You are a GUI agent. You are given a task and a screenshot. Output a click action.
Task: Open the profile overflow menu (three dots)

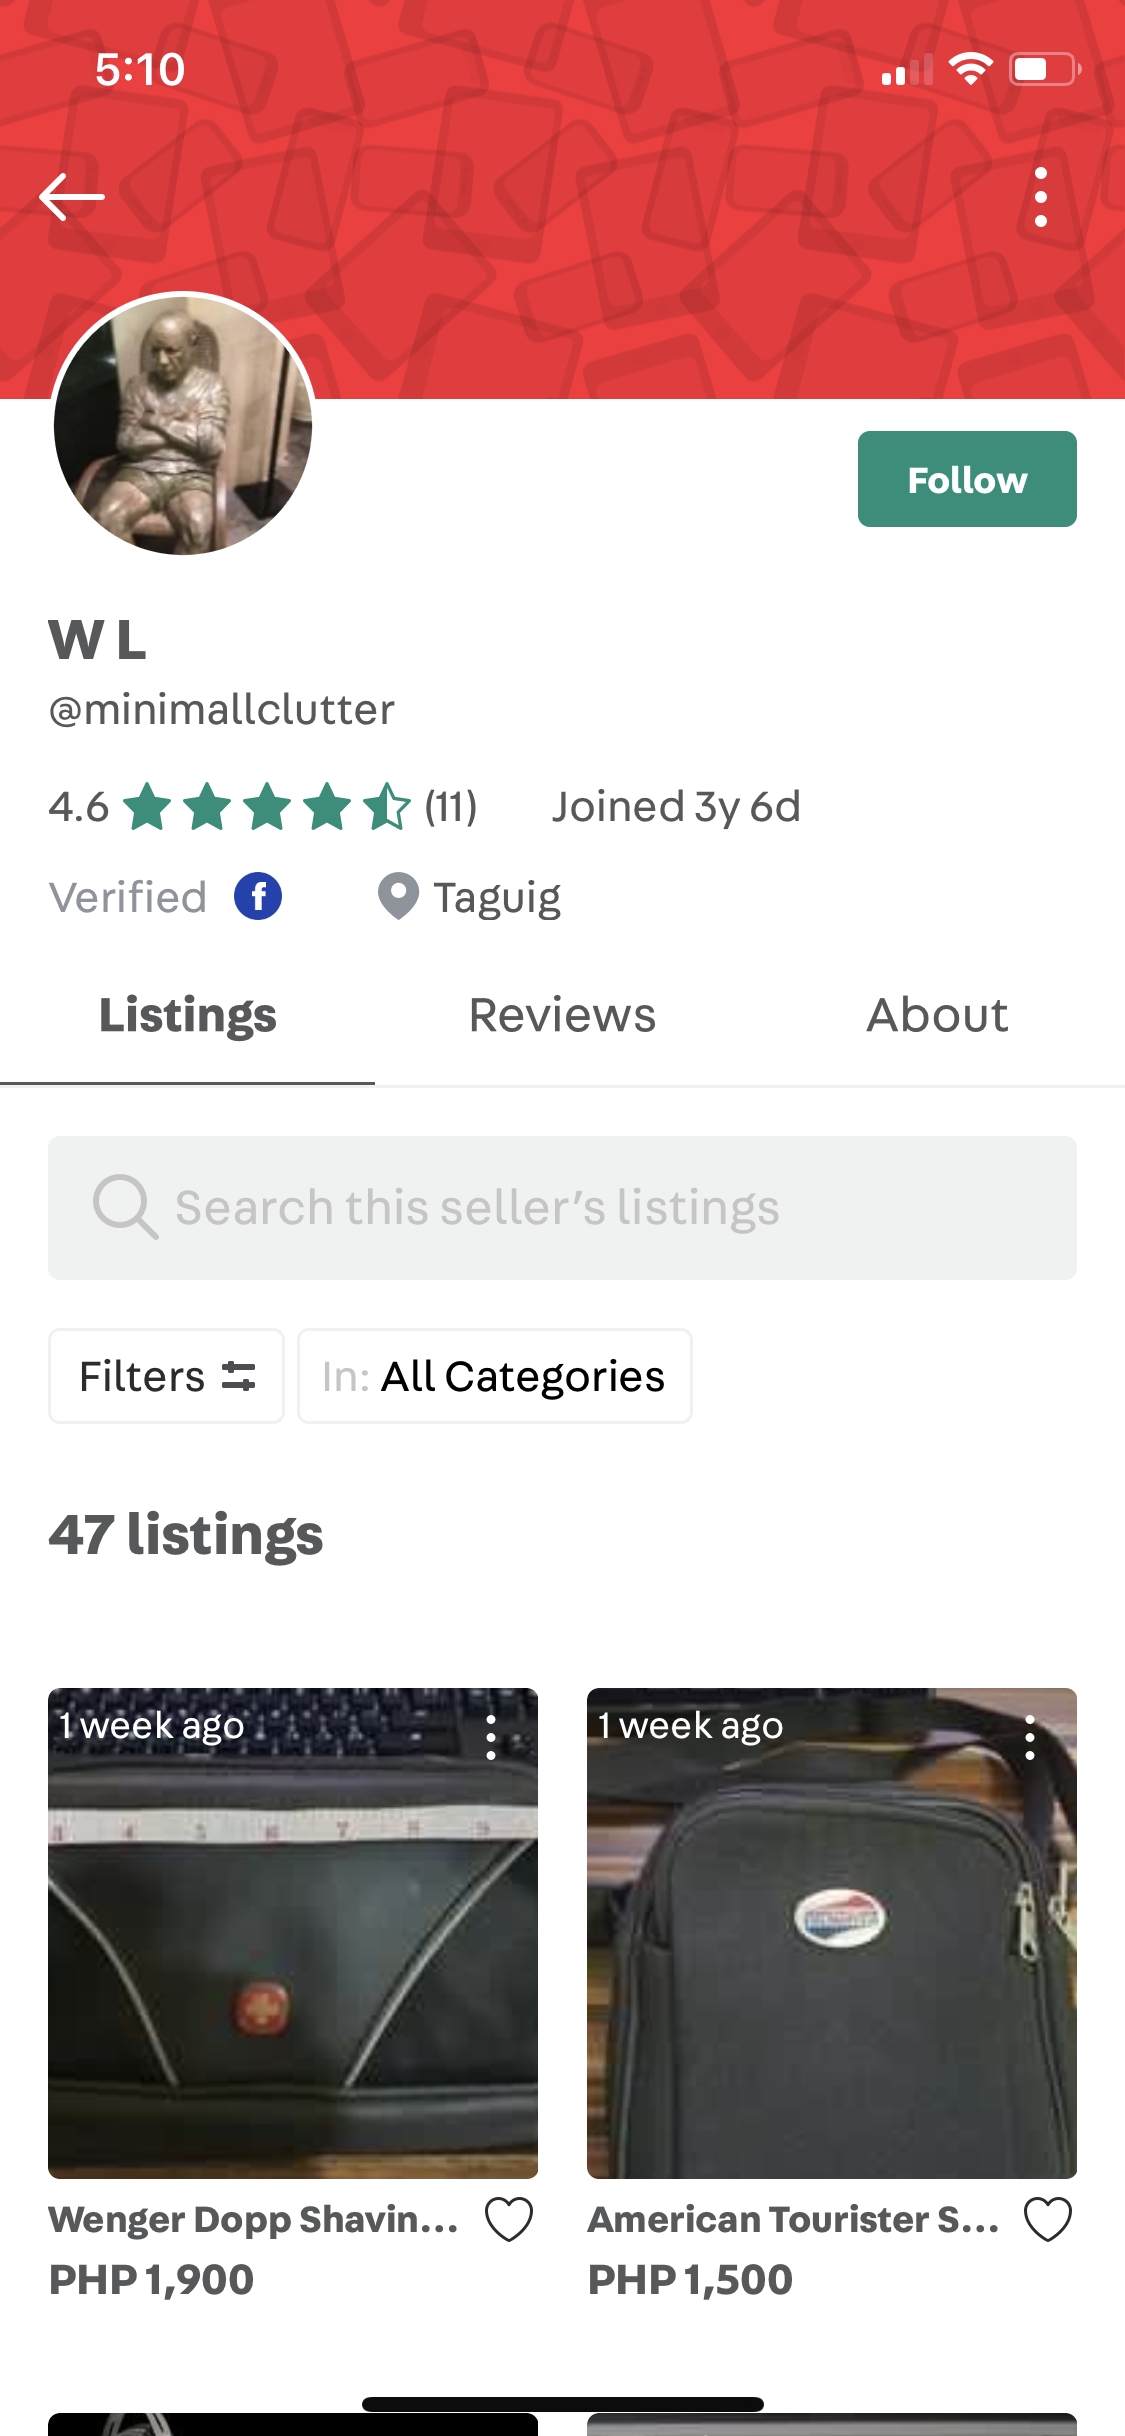click(x=1040, y=197)
